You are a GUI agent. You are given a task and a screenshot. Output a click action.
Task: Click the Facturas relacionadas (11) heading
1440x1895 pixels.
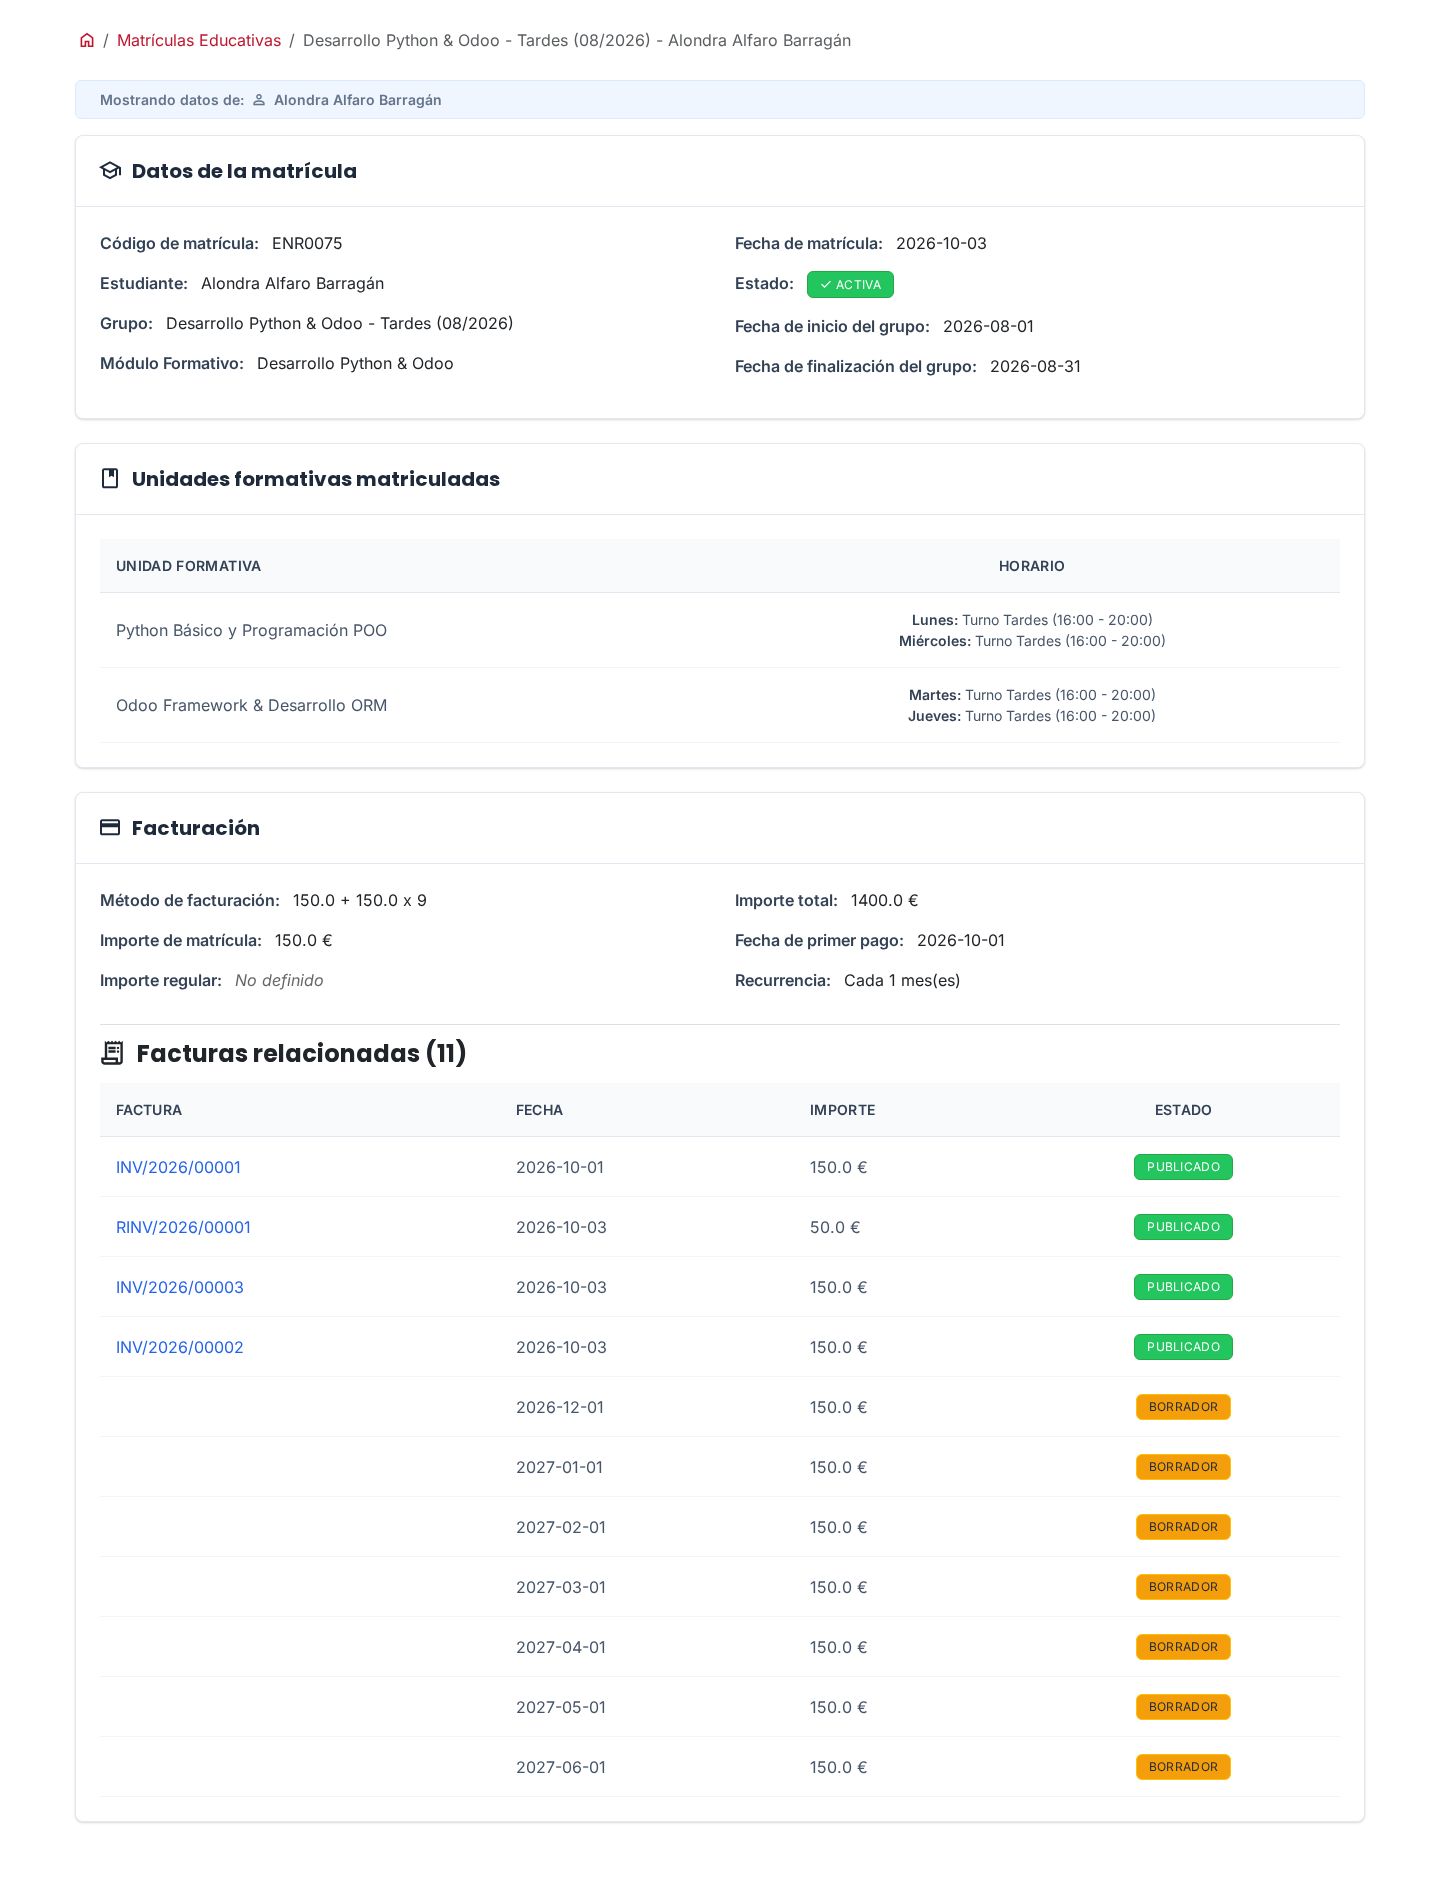point(301,1053)
